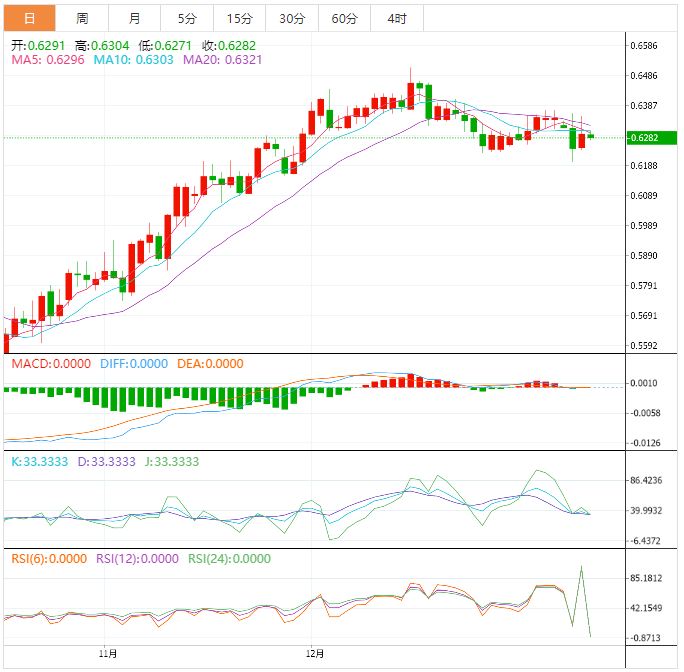Click the DEA indicator value
The height and width of the screenshot is (672, 684).
[x=210, y=364]
